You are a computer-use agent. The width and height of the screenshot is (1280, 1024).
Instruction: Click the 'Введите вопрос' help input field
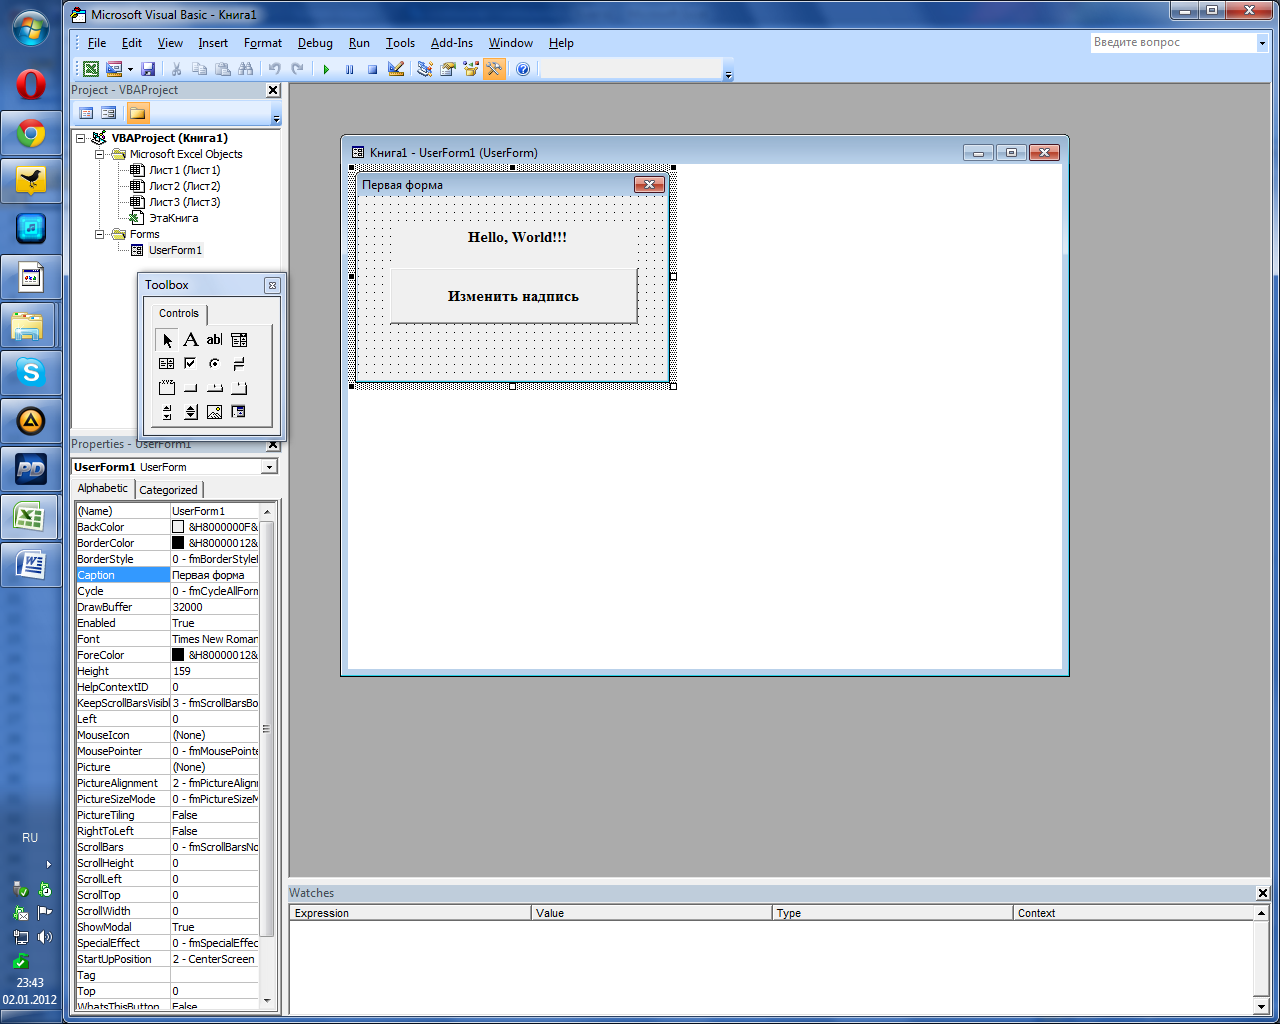pyautogui.click(x=1172, y=43)
